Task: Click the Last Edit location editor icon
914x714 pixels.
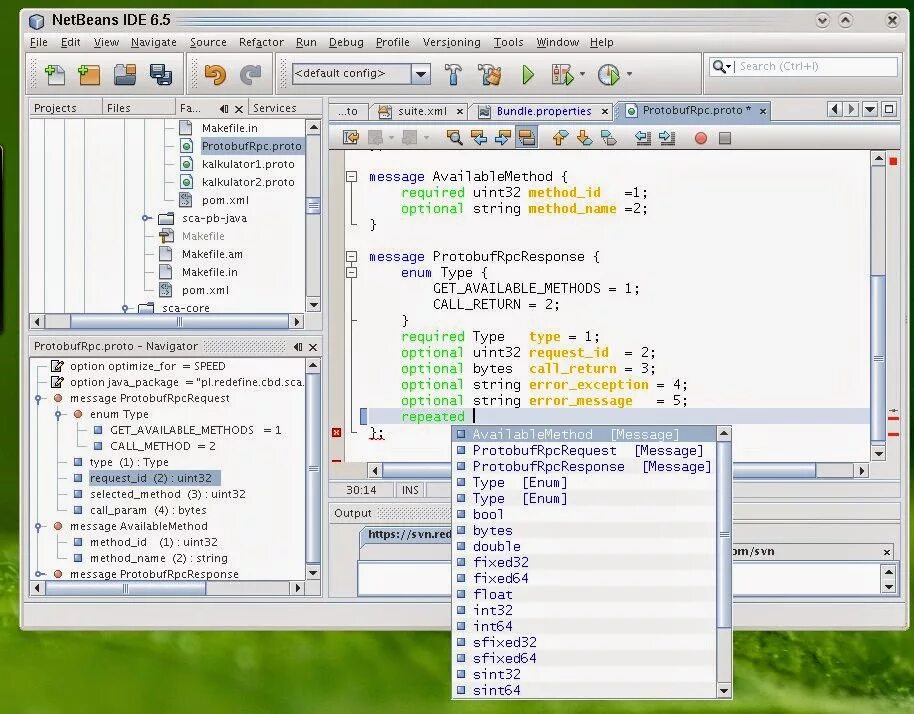Action: point(351,138)
